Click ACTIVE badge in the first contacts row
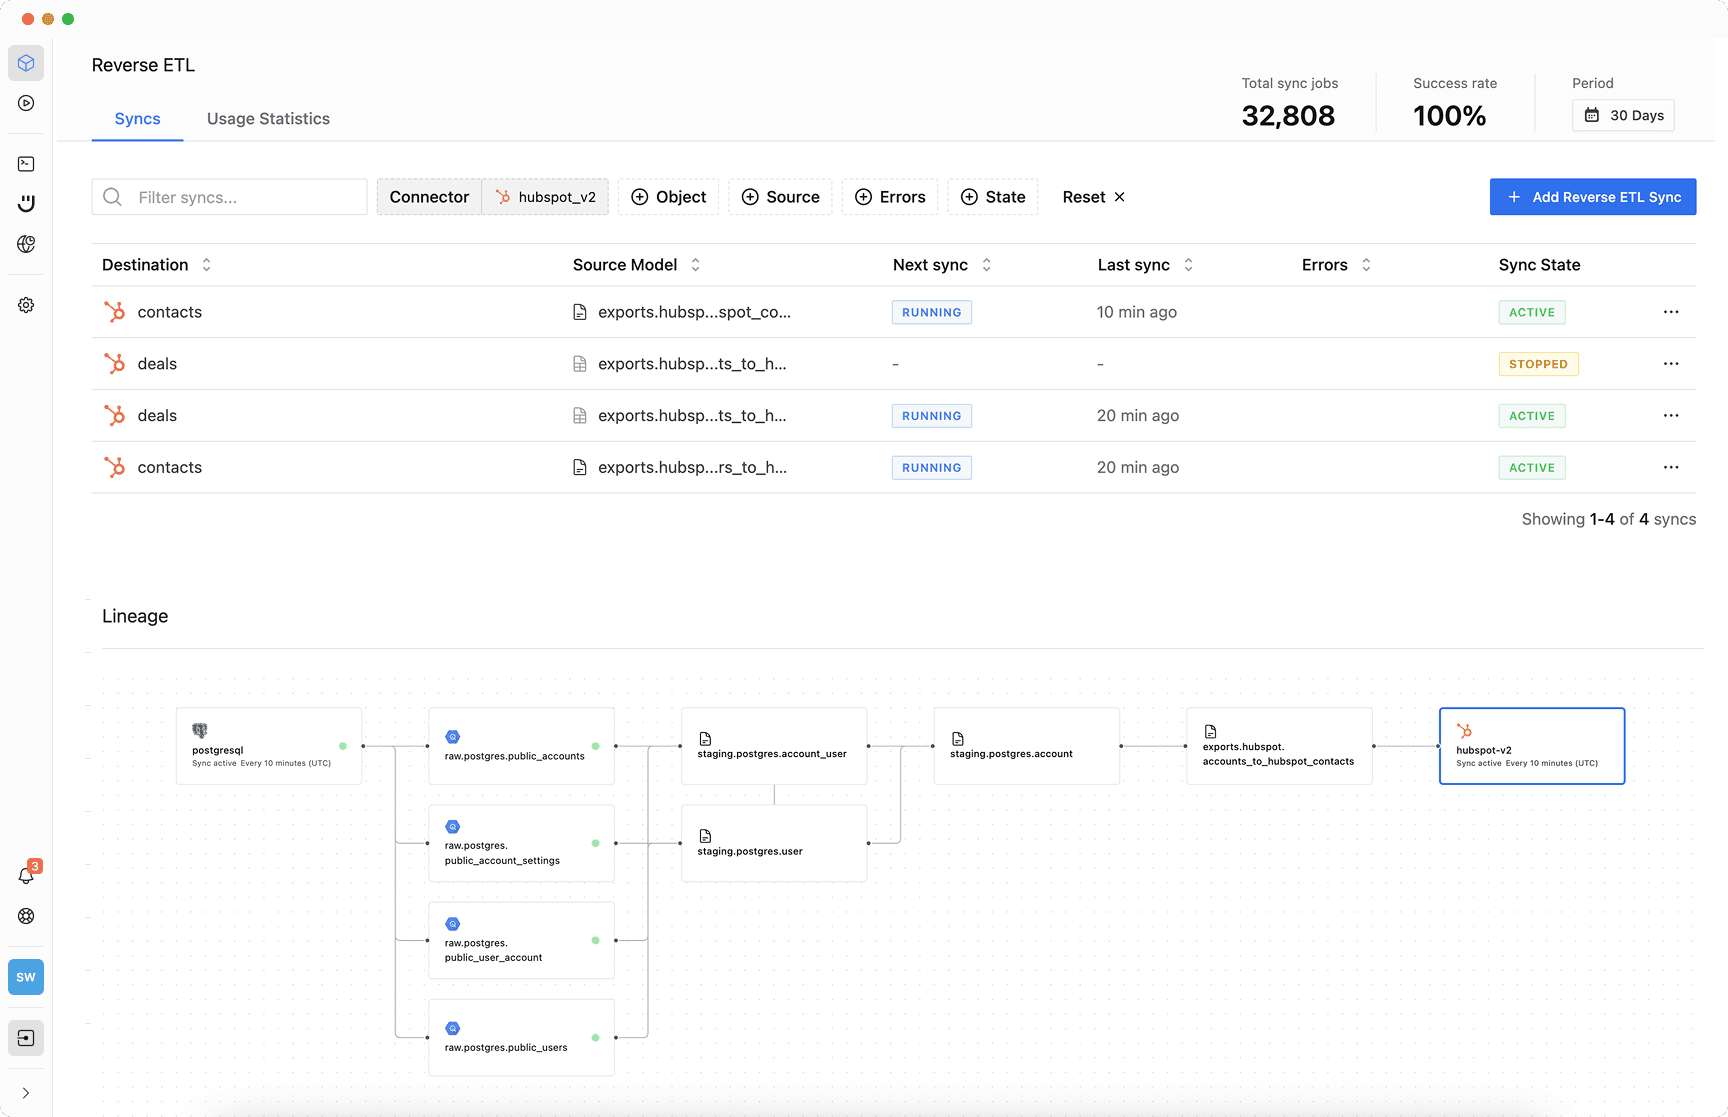This screenshot has width=1728, height=1117. 1532,312
